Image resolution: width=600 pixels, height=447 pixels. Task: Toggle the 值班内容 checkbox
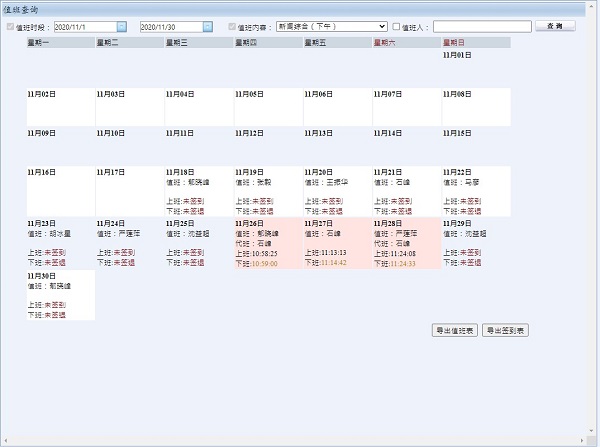(x=233, y=26)
